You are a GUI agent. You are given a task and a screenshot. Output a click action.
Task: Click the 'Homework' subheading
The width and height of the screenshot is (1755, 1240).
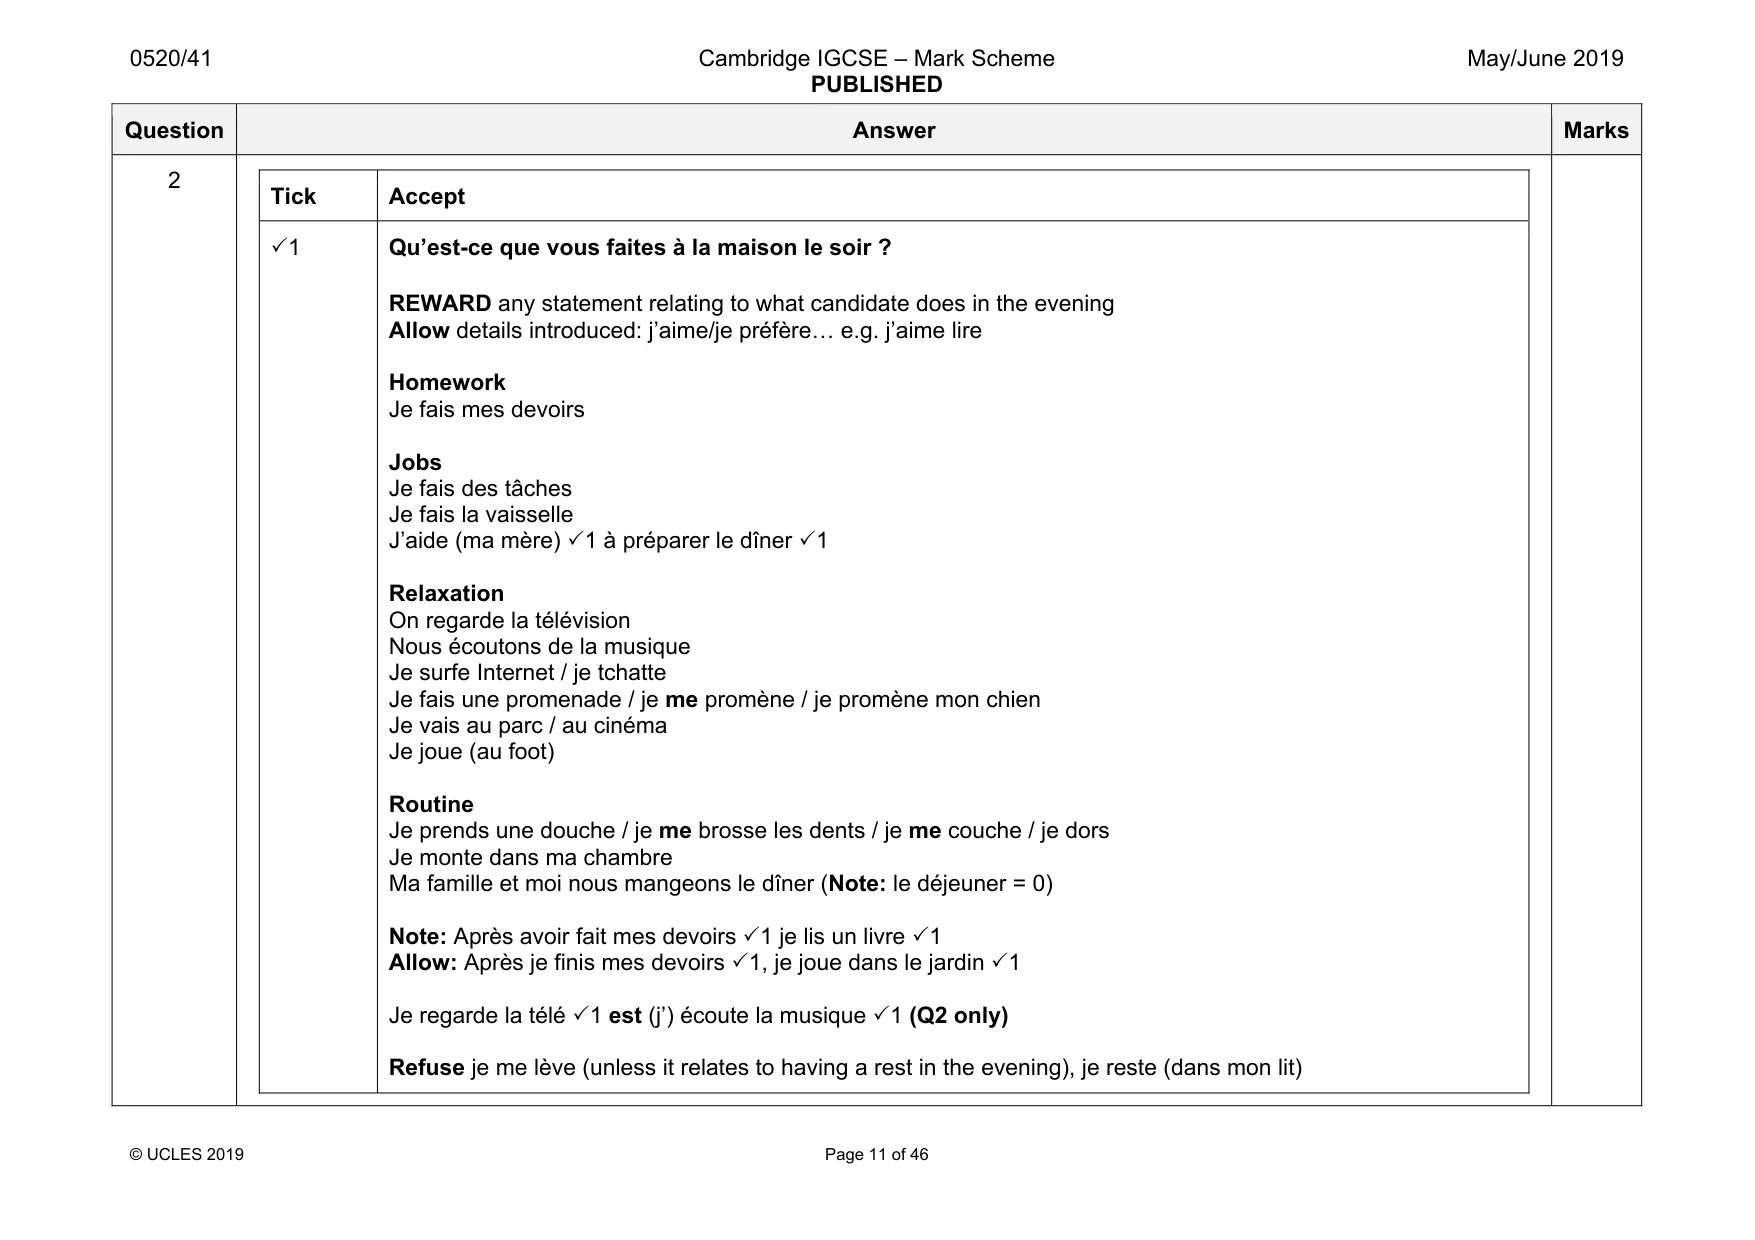click(x=447, y=383)
